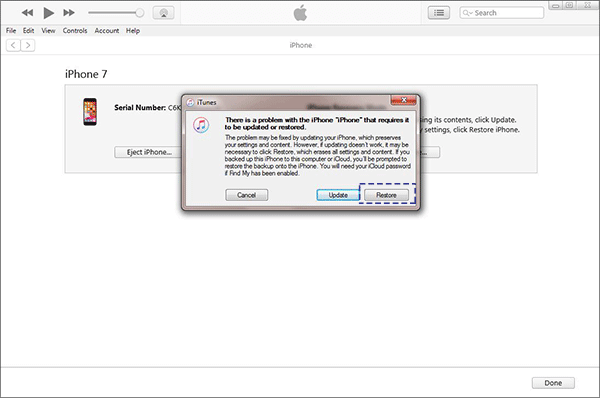Click Cancel in the iTunes dialog
600x398 pixels.
(246, 195)
